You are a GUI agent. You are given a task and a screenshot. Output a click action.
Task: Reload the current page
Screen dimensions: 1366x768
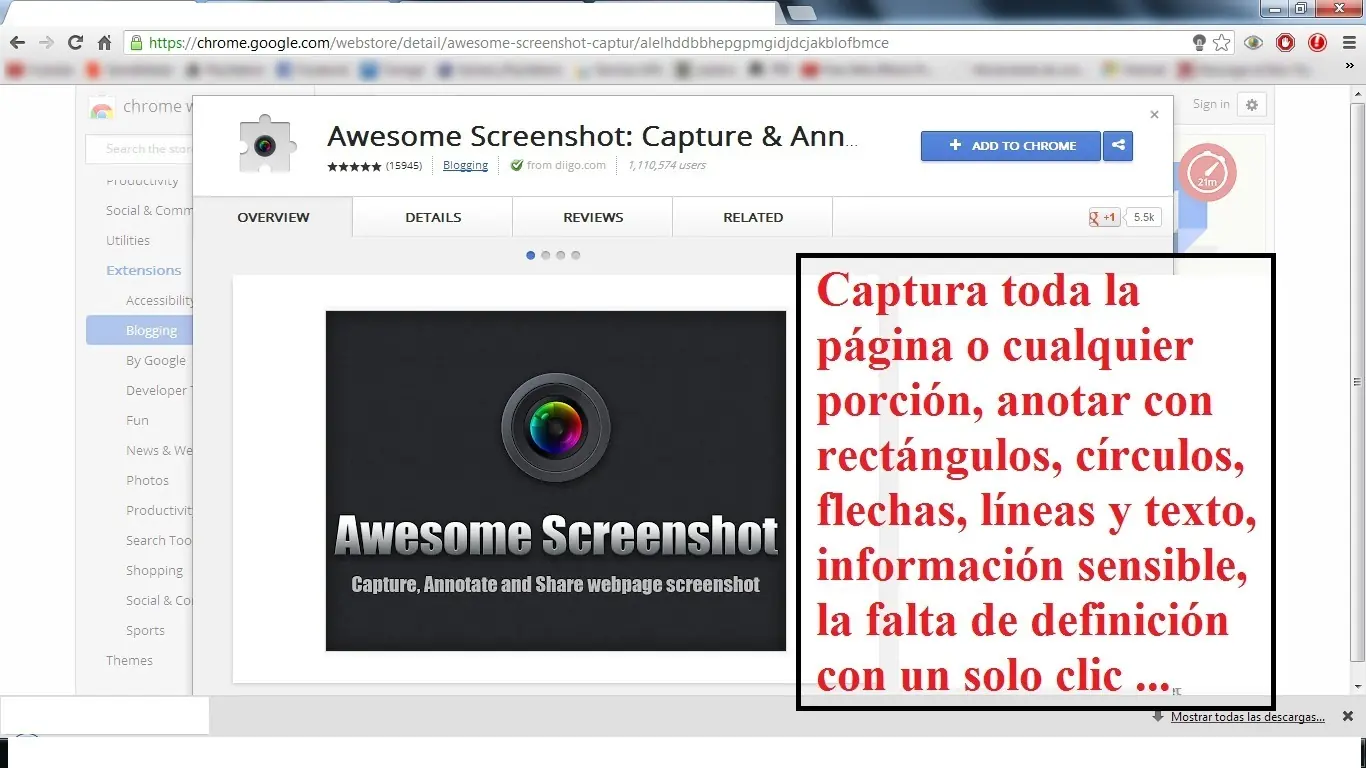tap(75, 43)
